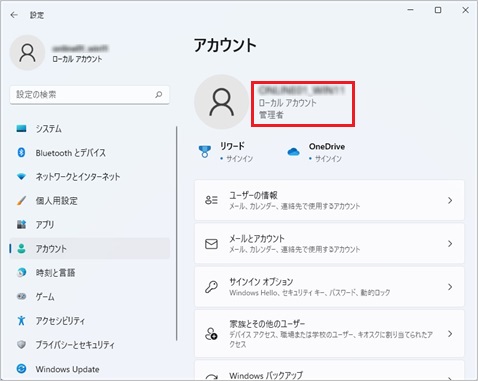Expand サインイン オプション chevron

pos(450,287)
